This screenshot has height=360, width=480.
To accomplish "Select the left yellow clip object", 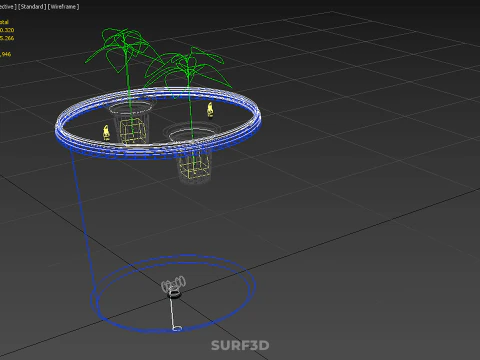I will [106, 133].
